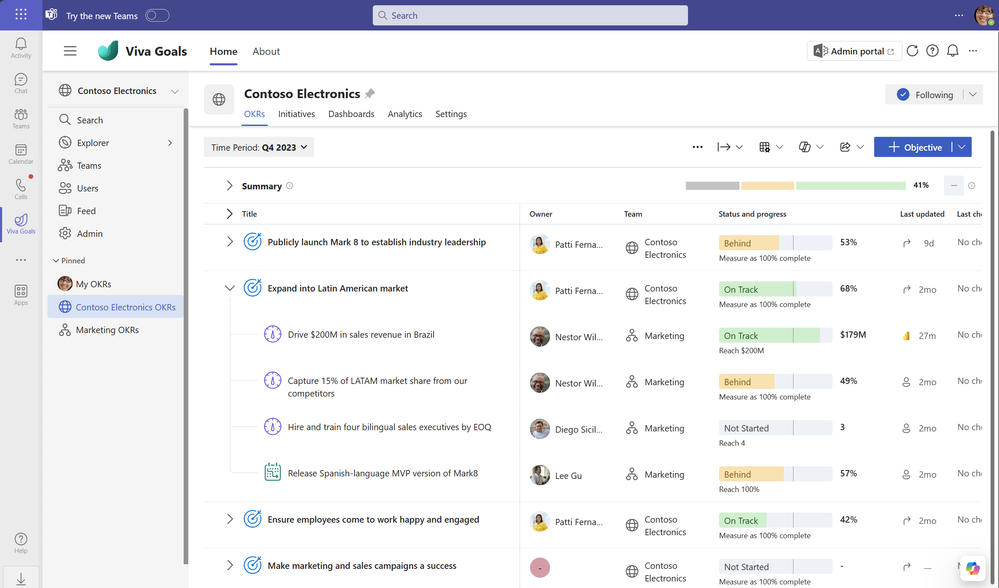
Task: Toggle the hamburger navigation menu
Action: (70, 51)
